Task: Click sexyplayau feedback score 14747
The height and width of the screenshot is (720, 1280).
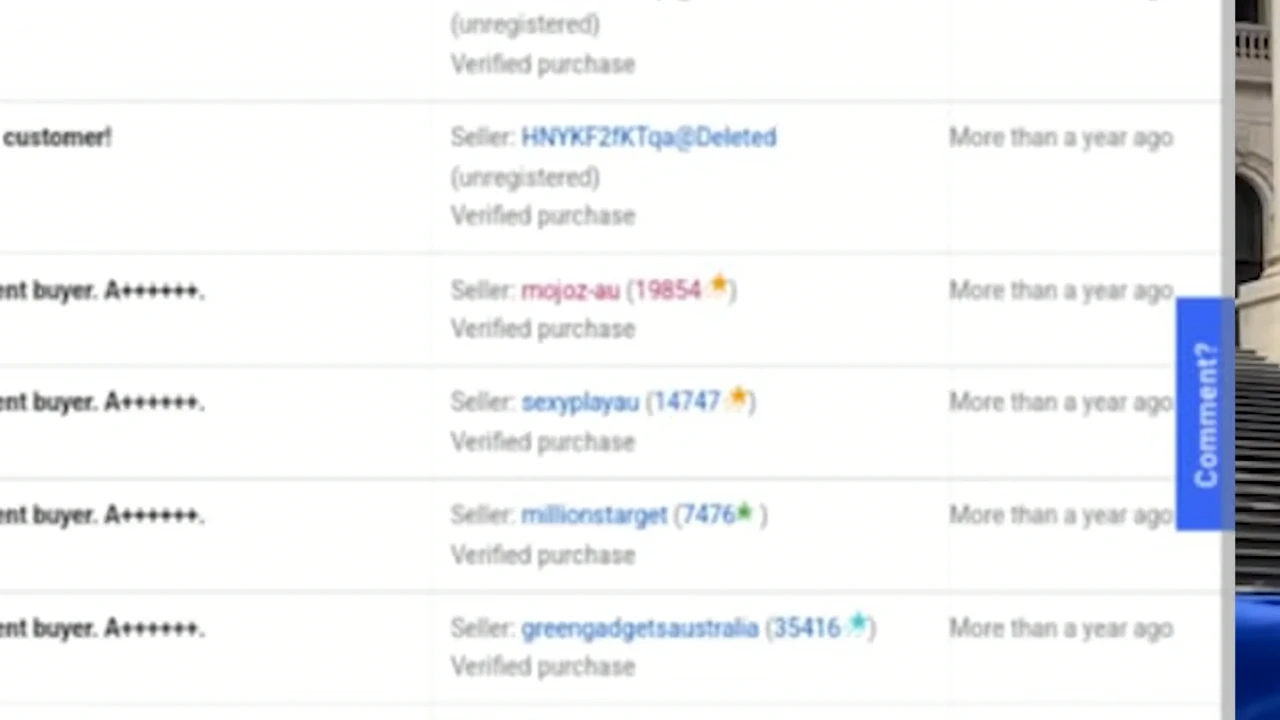Action: pyautogui.click(x=687, y=402)
